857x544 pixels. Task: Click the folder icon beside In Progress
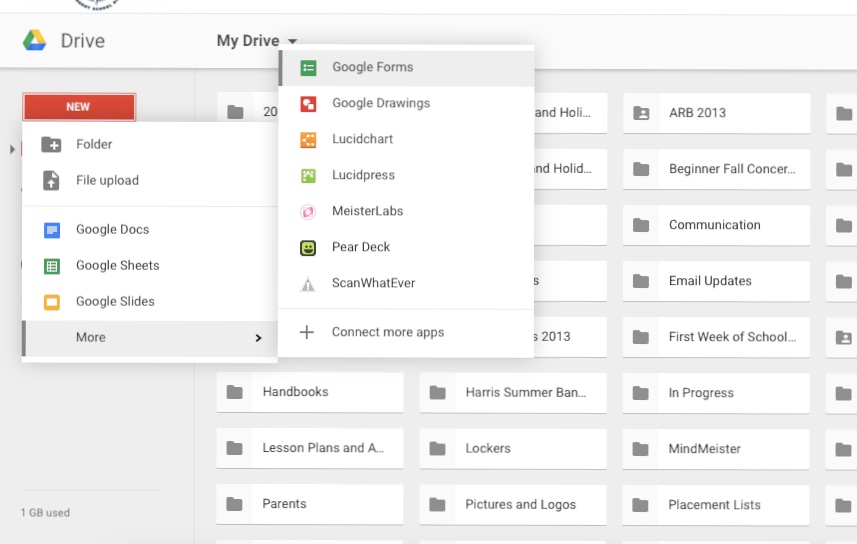point(641,393)
